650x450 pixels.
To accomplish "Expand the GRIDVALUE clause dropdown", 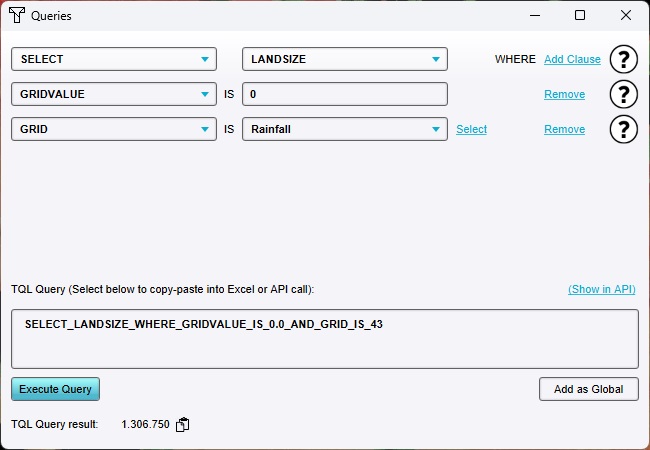I will click(x=113, y=94).
